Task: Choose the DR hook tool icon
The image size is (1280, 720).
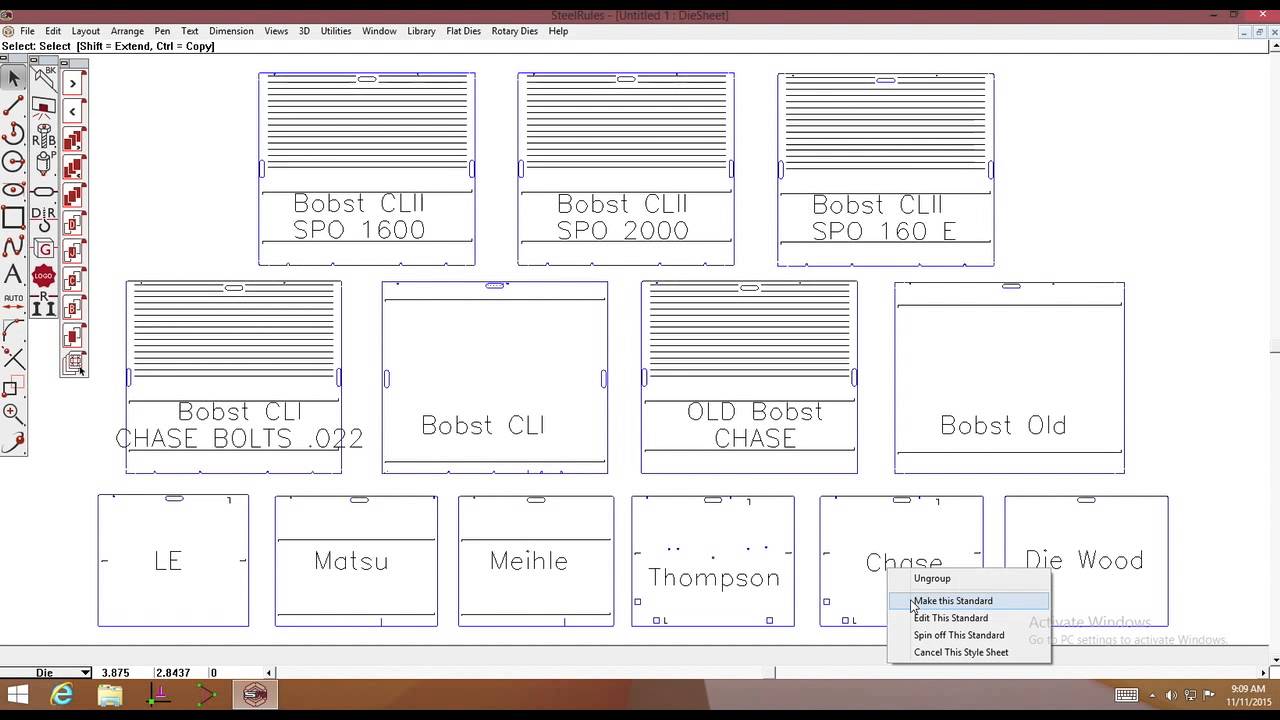Action: tap(44, 219)
